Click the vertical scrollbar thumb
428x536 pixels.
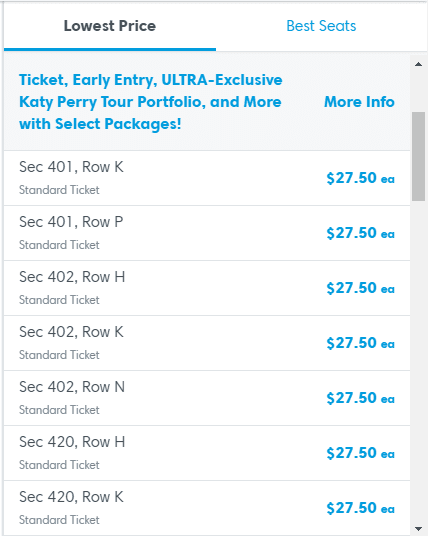pos(418,156)
